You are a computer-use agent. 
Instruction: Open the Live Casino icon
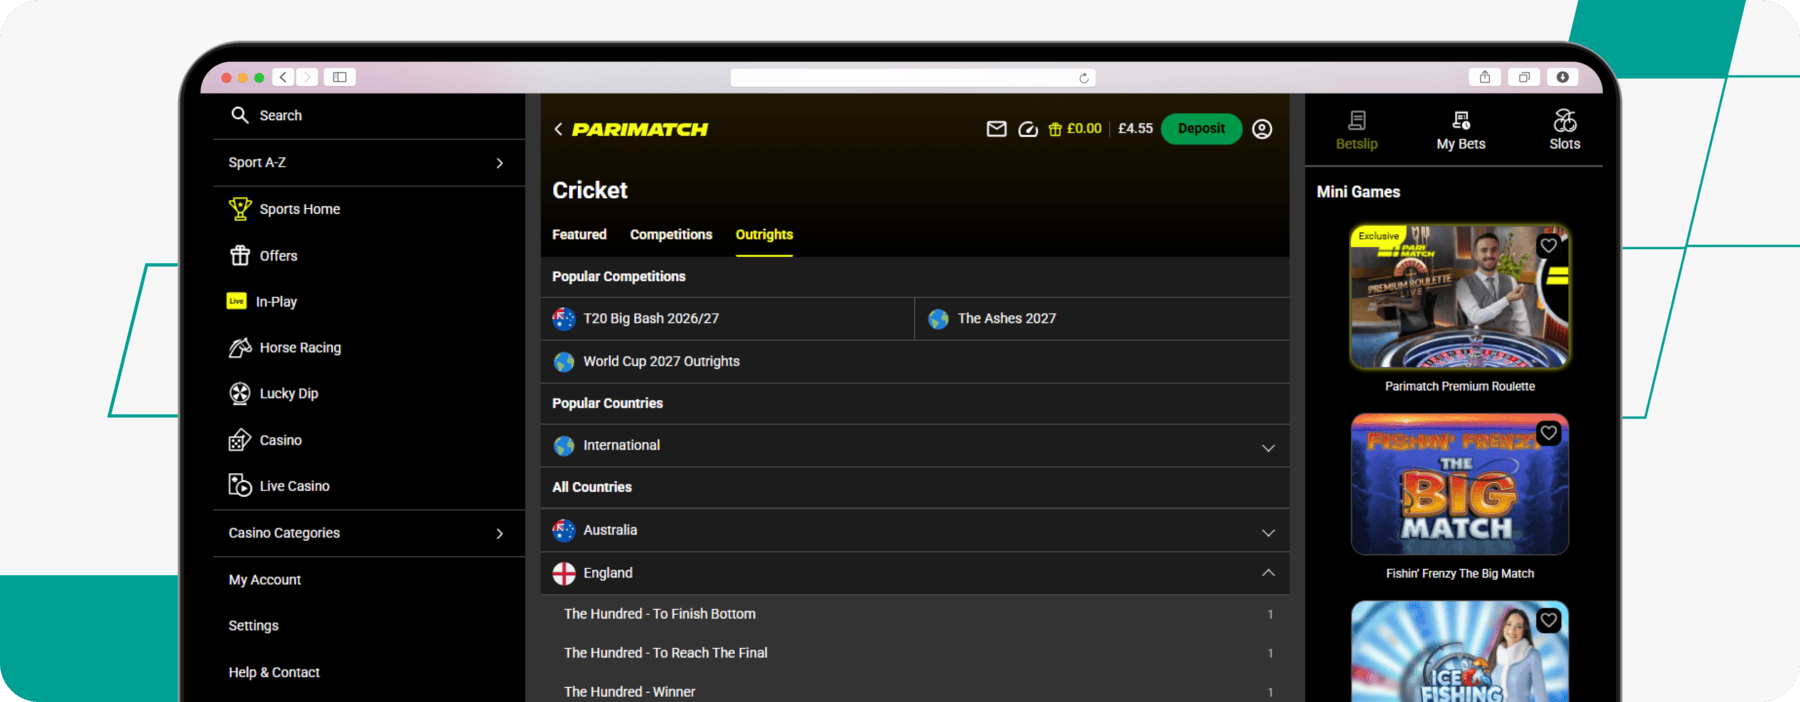240,485
